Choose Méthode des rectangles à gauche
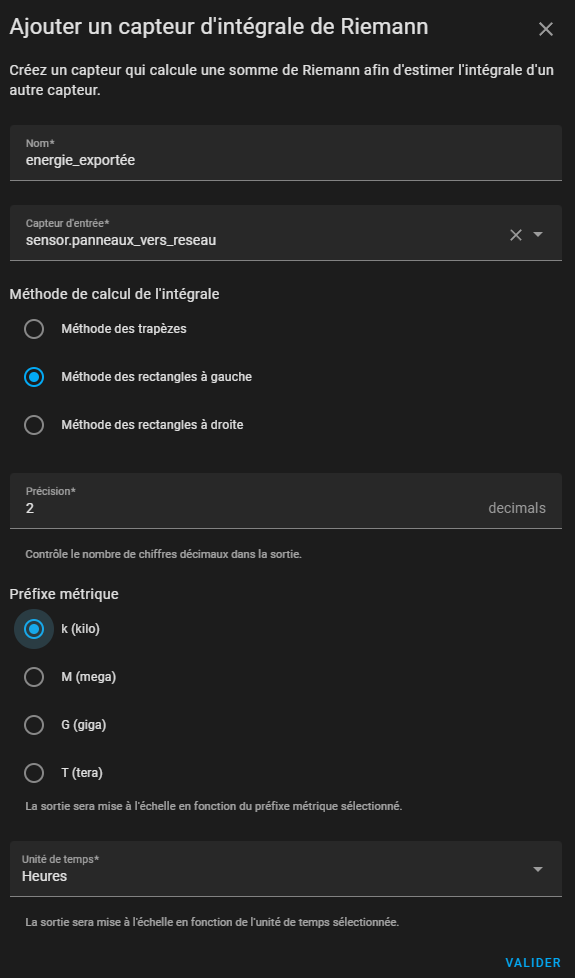This screenshot has height=978, width=575. tap(34, 377)
